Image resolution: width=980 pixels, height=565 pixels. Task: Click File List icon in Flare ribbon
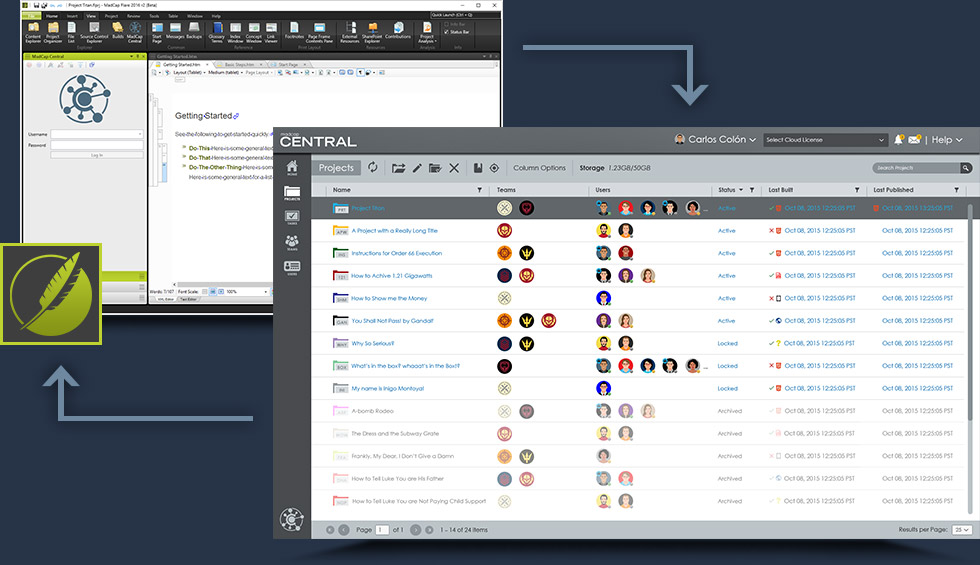click(71, 32)
